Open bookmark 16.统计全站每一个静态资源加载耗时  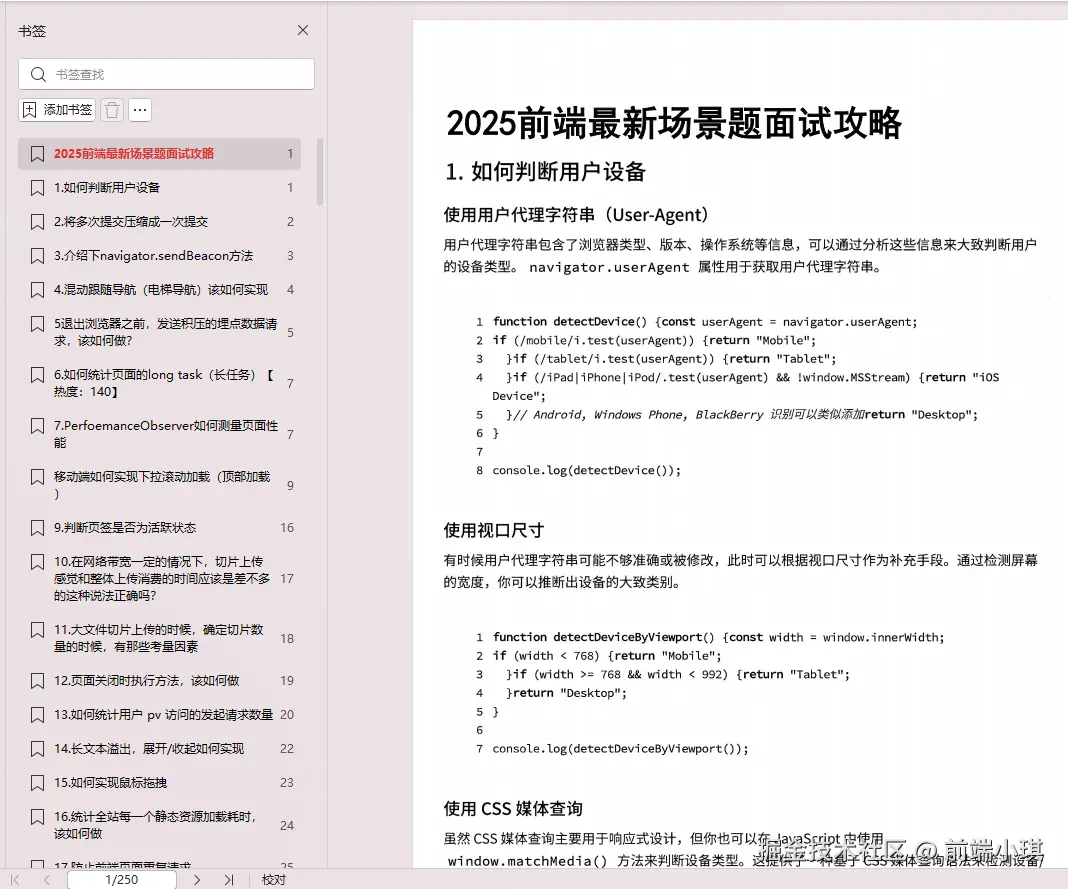tap(159, 825)
